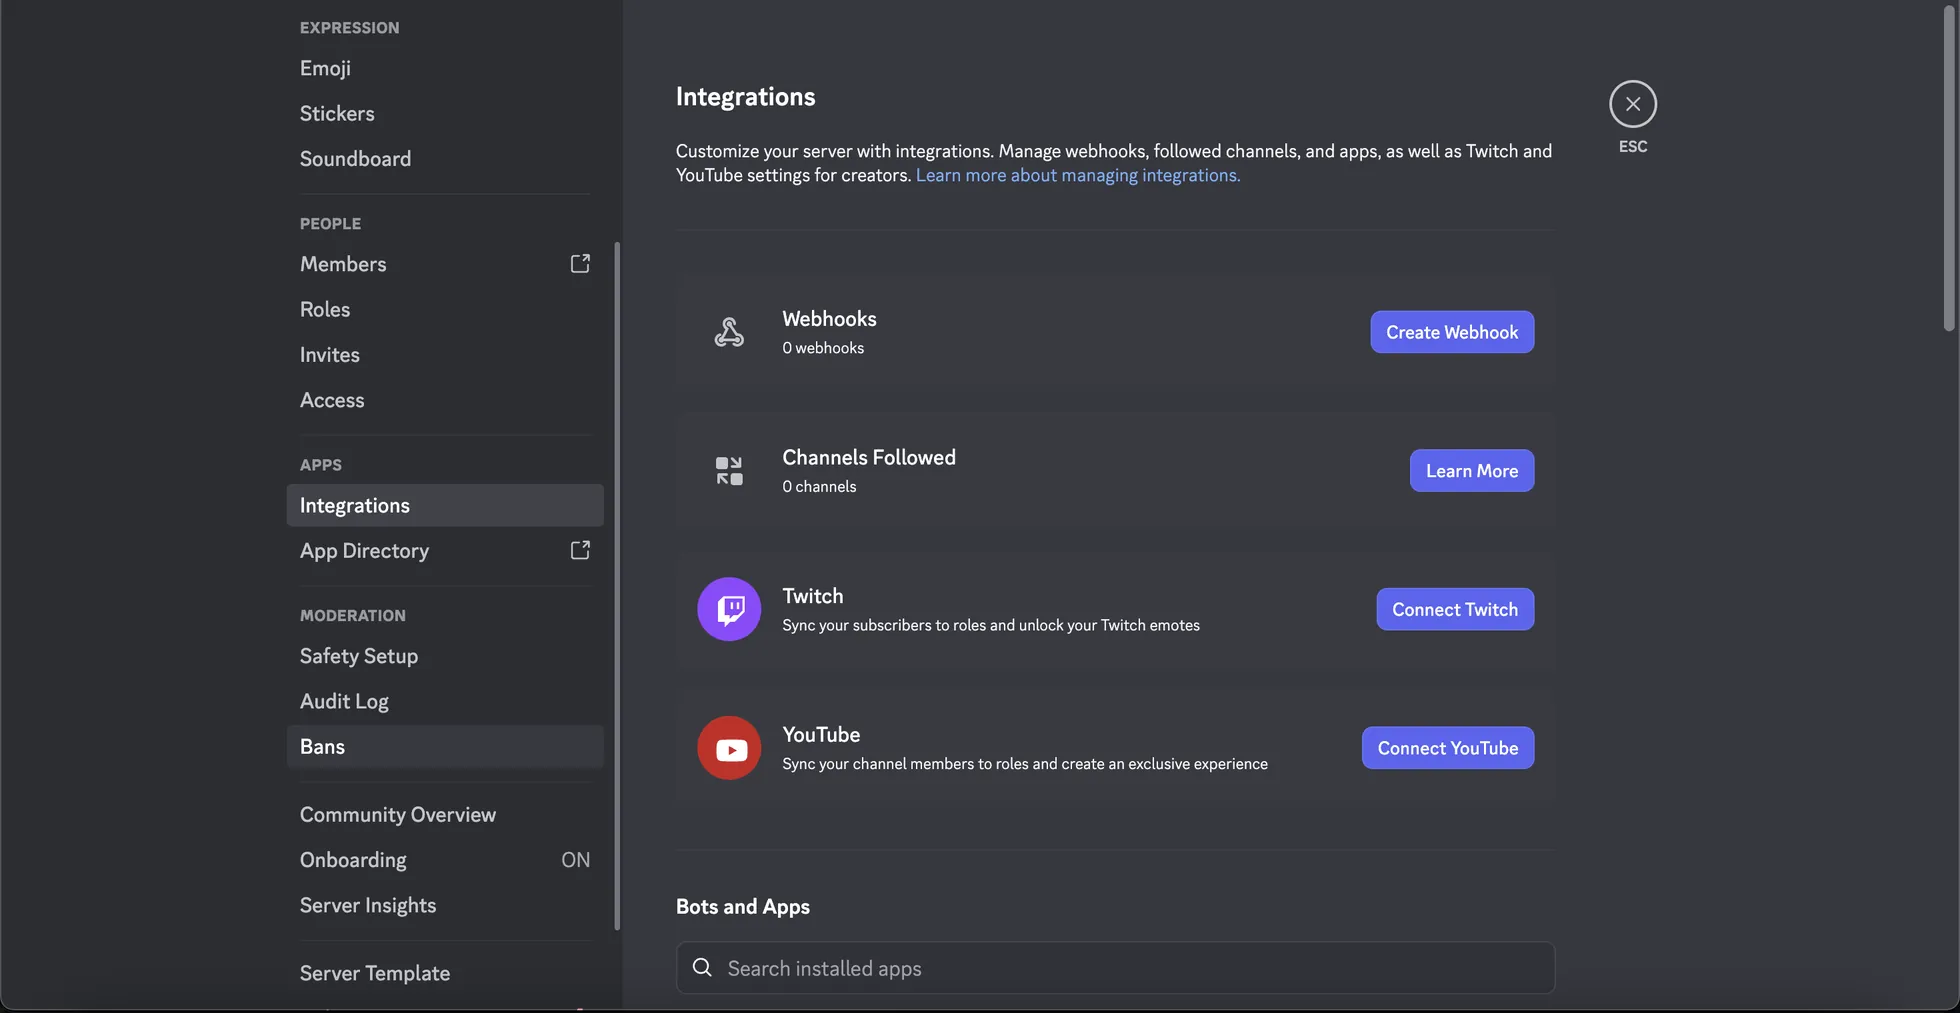Open Onboarding settings
Screen dimensions: 1960x1013
pos(445,860)
